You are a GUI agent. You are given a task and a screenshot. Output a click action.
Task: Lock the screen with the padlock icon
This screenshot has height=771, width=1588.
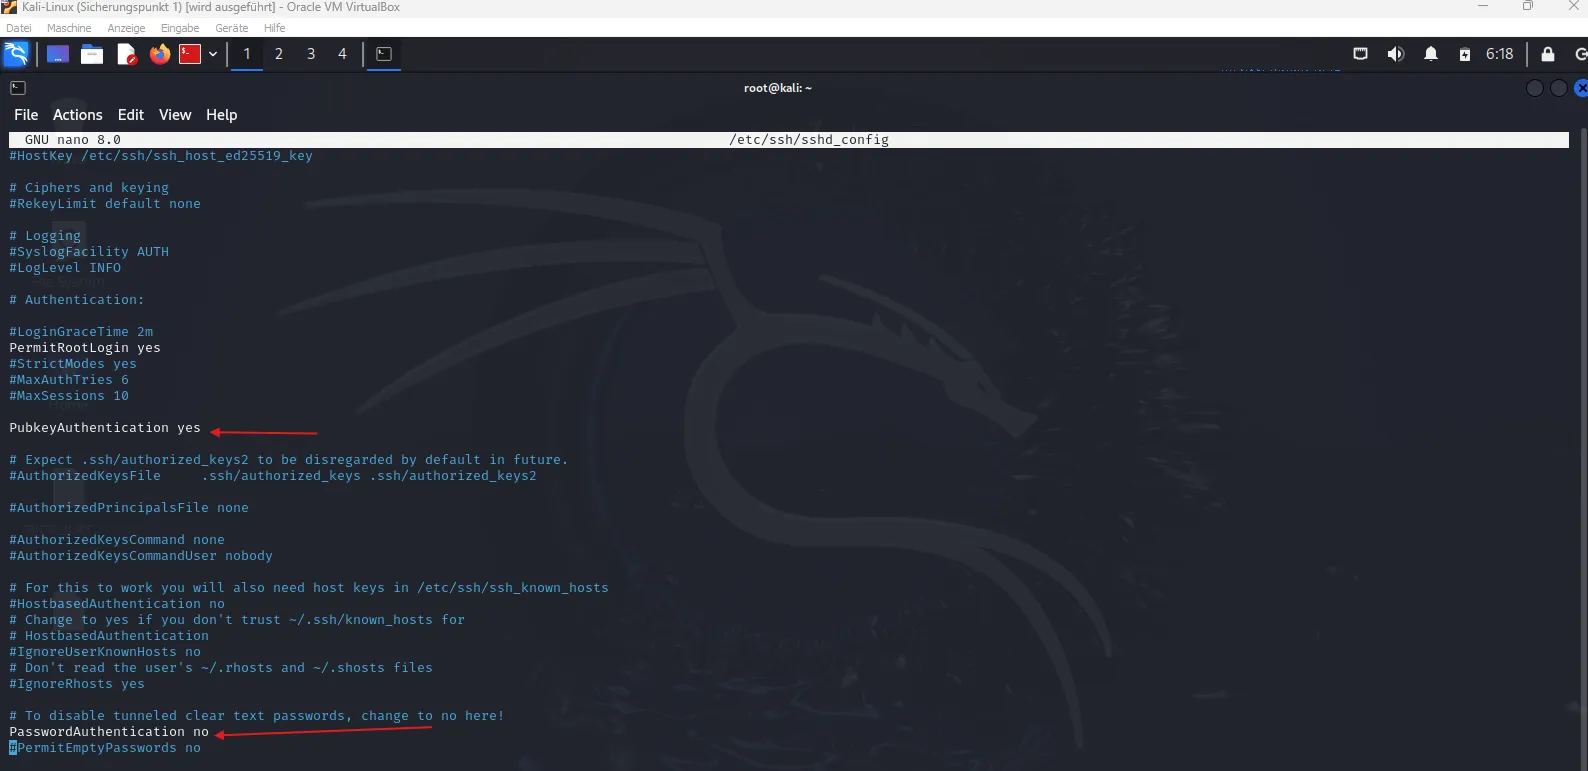1548,54
